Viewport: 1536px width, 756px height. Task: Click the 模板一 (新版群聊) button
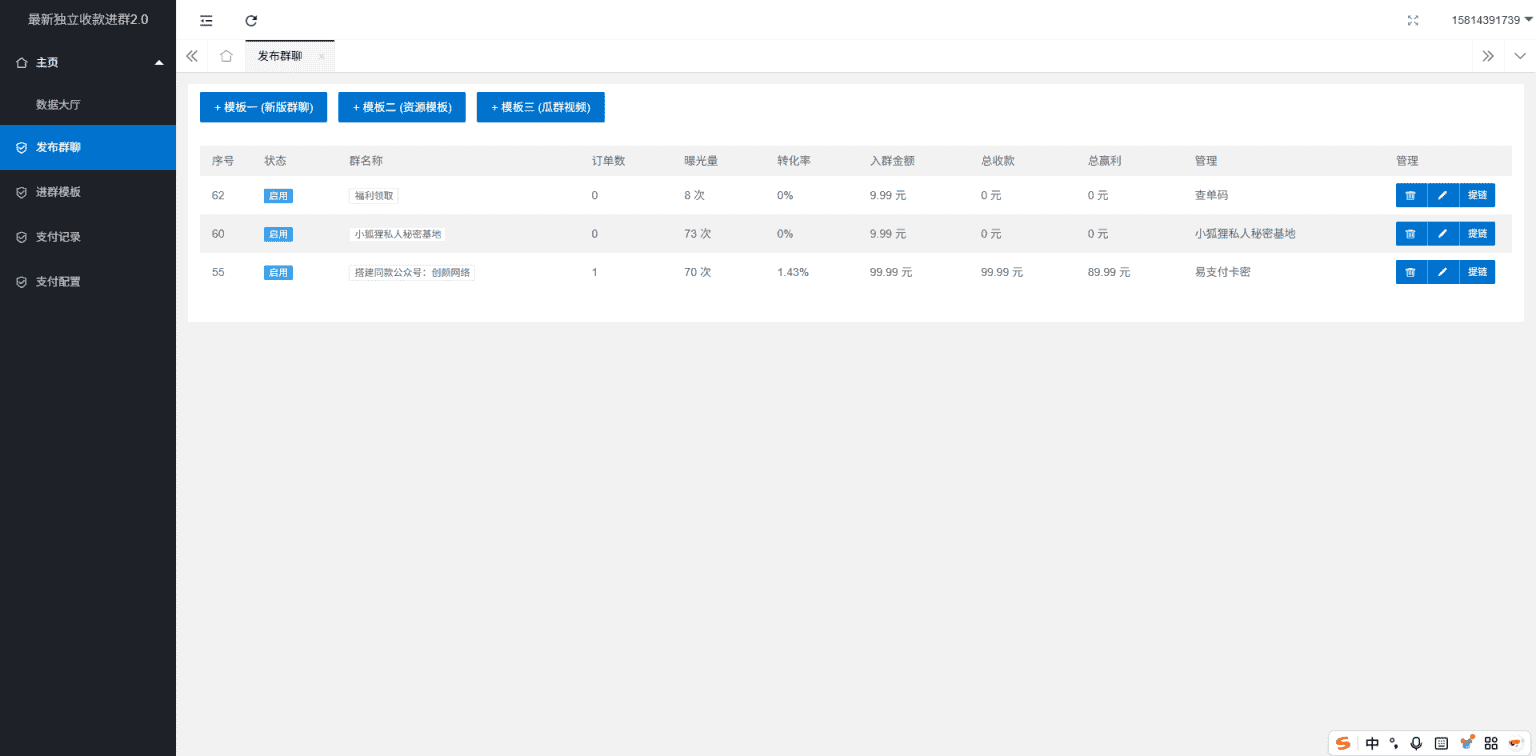263,107
